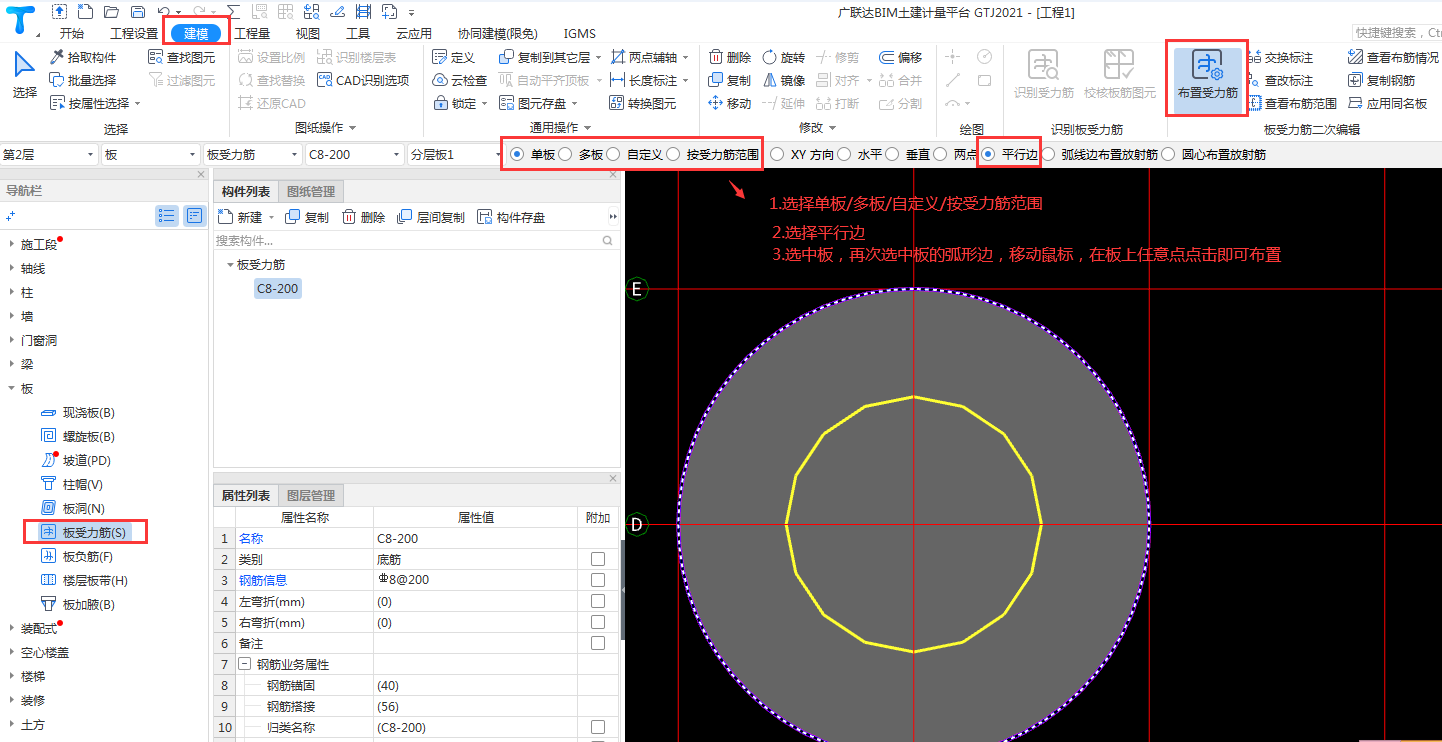Open the 板受力筋 type dropdown
Viewport: 1442px width, 742px height.
point(251,155)
